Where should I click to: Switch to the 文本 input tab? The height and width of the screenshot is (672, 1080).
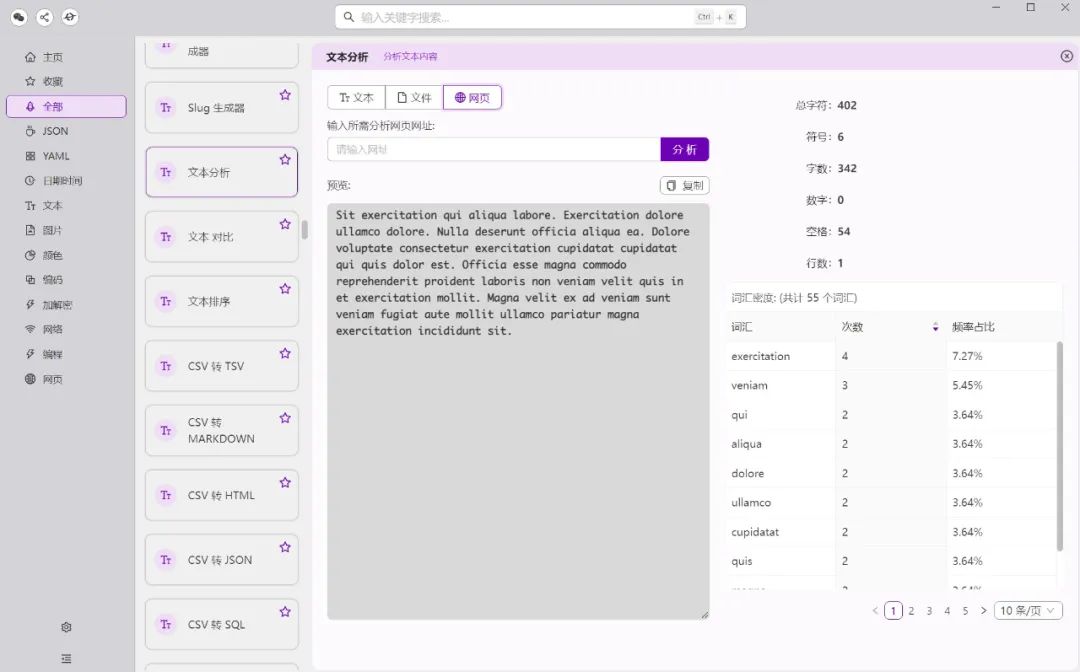[356, 98]
